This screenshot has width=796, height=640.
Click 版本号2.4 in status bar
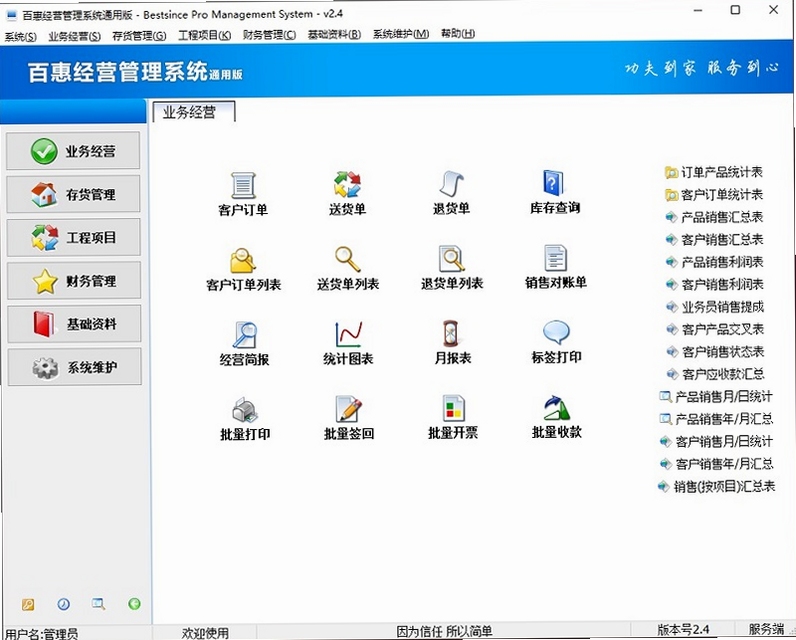point(683,630)
